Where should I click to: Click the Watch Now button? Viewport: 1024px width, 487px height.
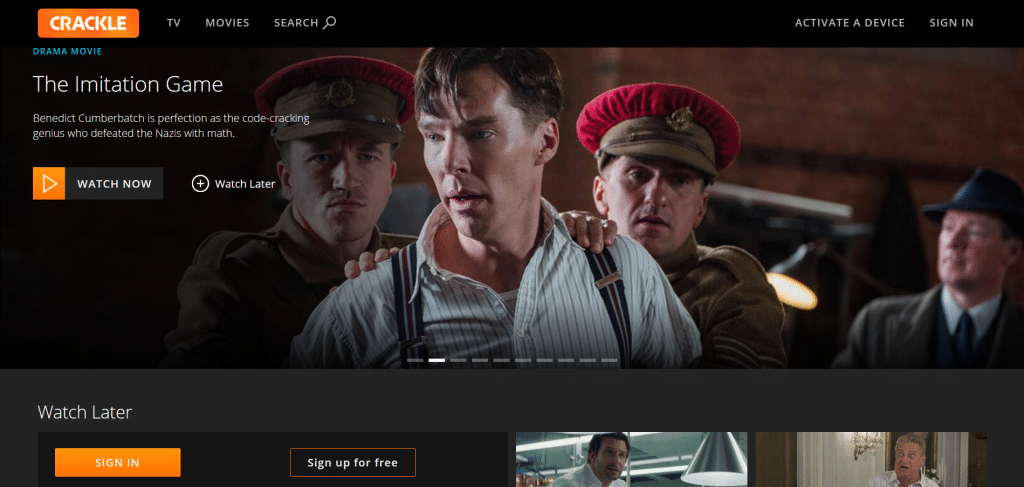click(98, 183)
